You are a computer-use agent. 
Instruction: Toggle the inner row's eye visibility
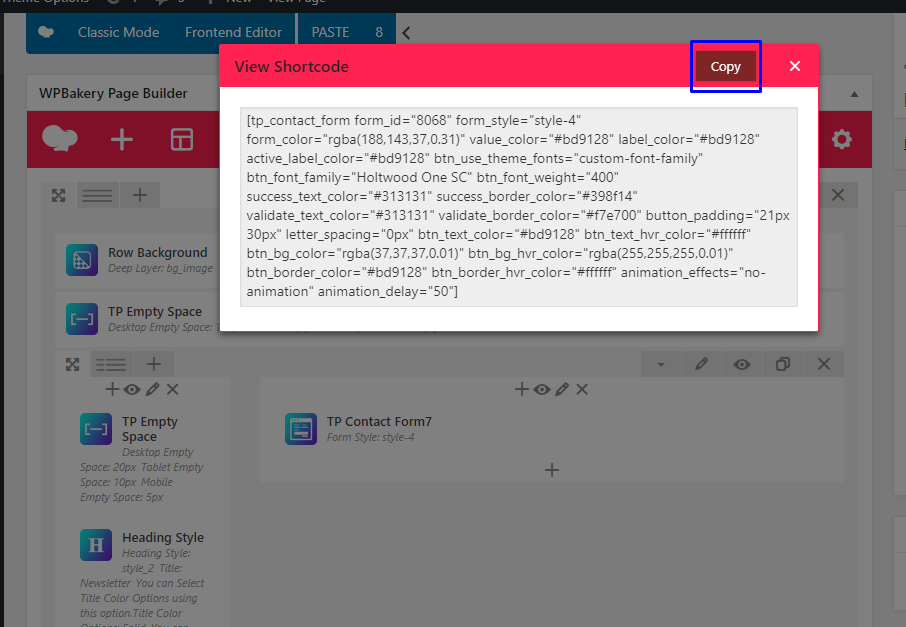(x=742, y=364)
